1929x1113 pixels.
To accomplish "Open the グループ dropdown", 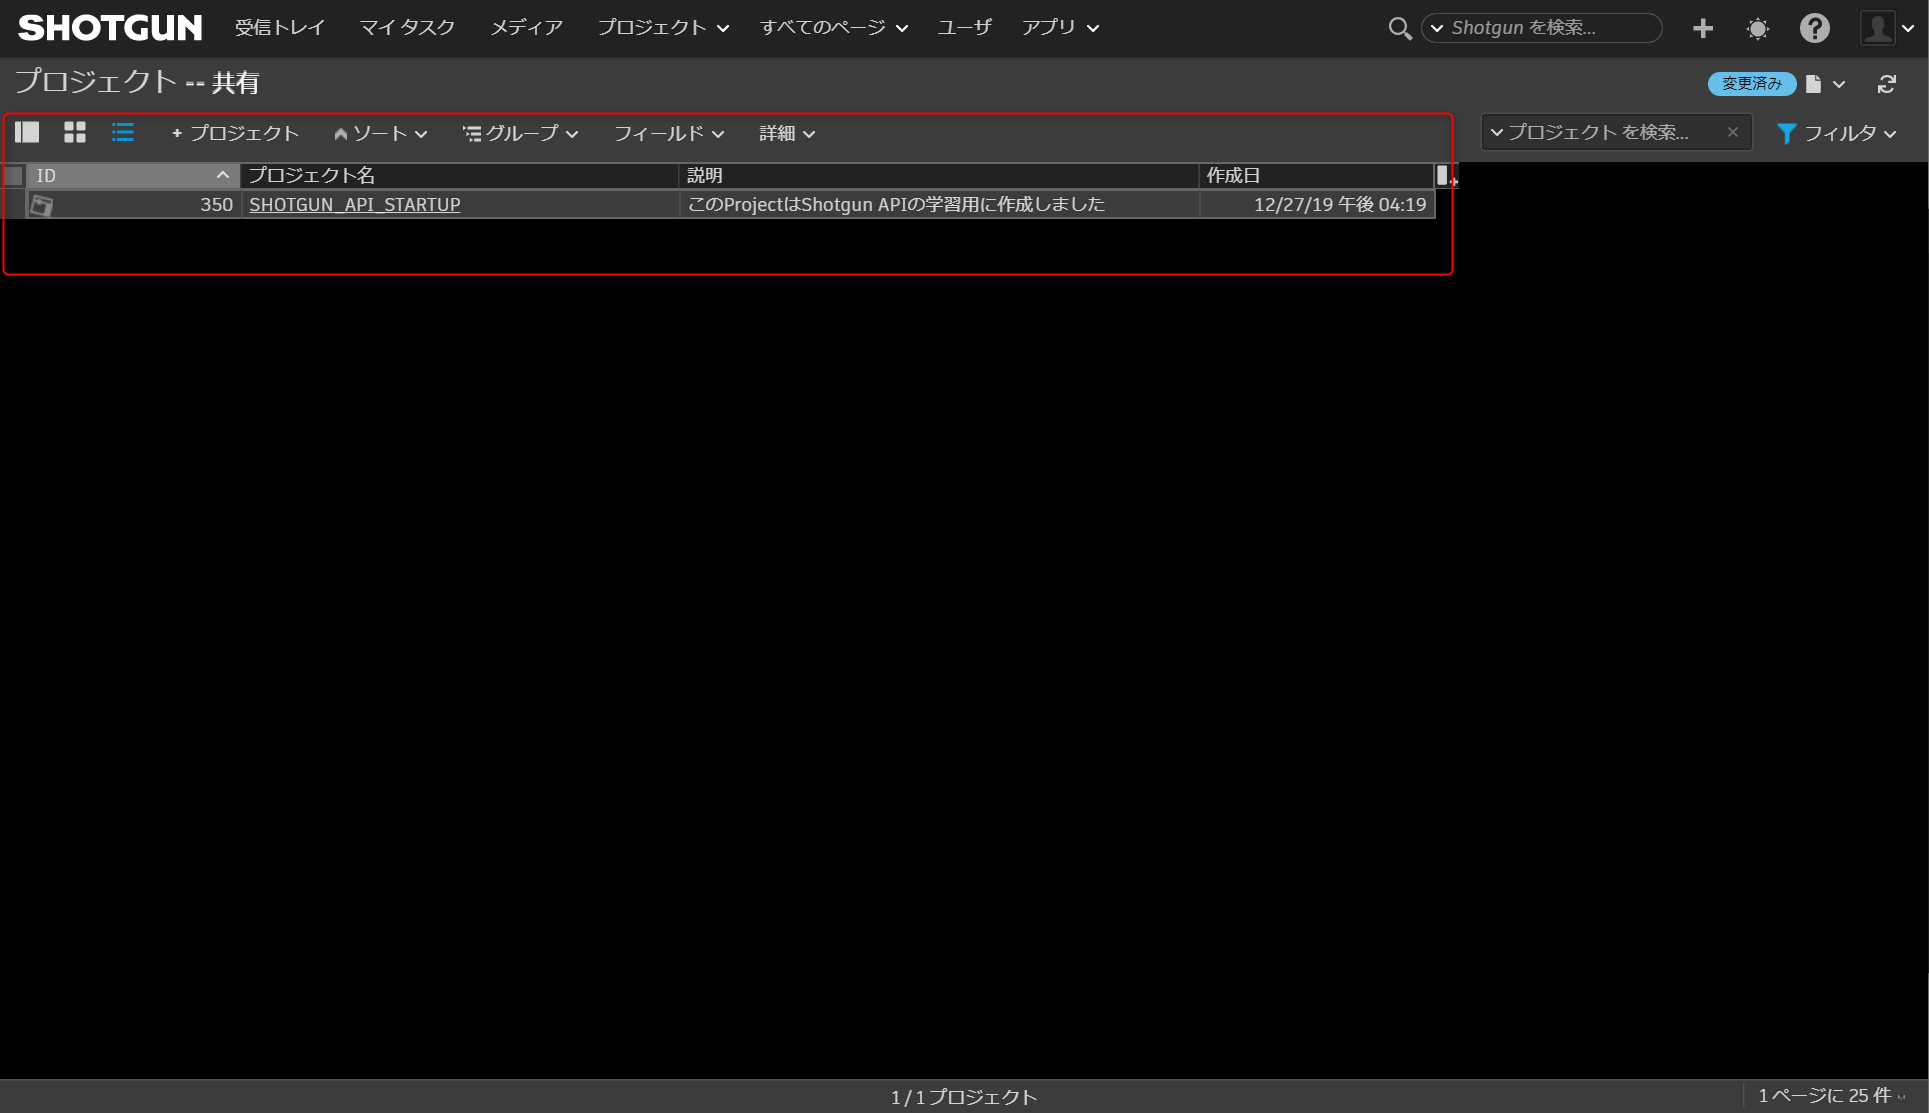I will tap(520, 133).
